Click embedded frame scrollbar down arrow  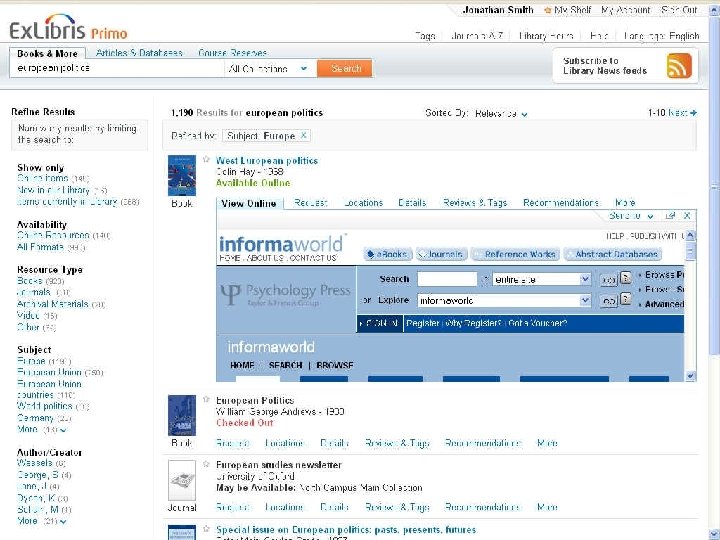[690, 376]
